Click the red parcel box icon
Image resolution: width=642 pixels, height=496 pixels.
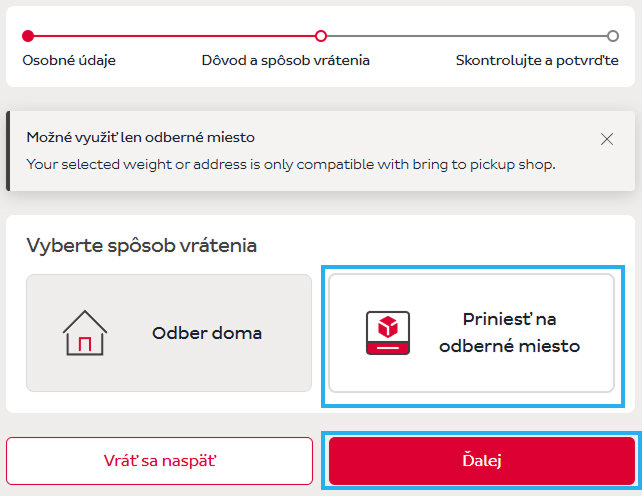388,333
